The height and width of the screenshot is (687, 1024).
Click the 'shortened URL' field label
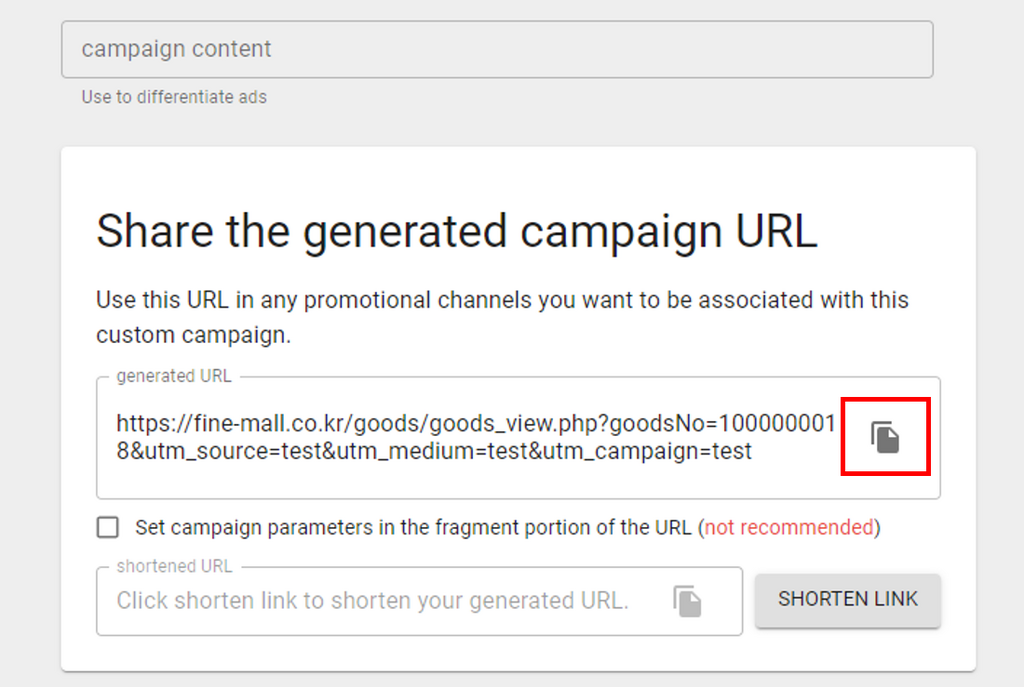pyautogui.click(x=174, y=566)
